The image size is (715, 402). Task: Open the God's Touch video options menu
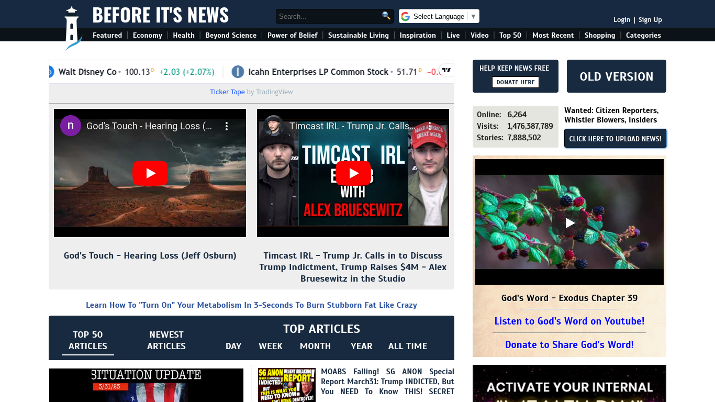tap(227, 126)
